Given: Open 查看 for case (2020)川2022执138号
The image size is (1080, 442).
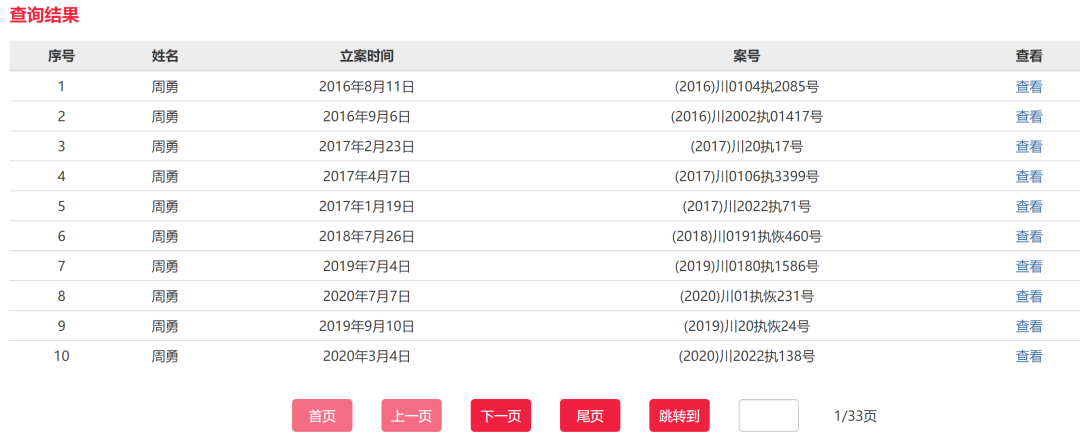Looking at the screenshot, I should click(x=1028, y=356).
